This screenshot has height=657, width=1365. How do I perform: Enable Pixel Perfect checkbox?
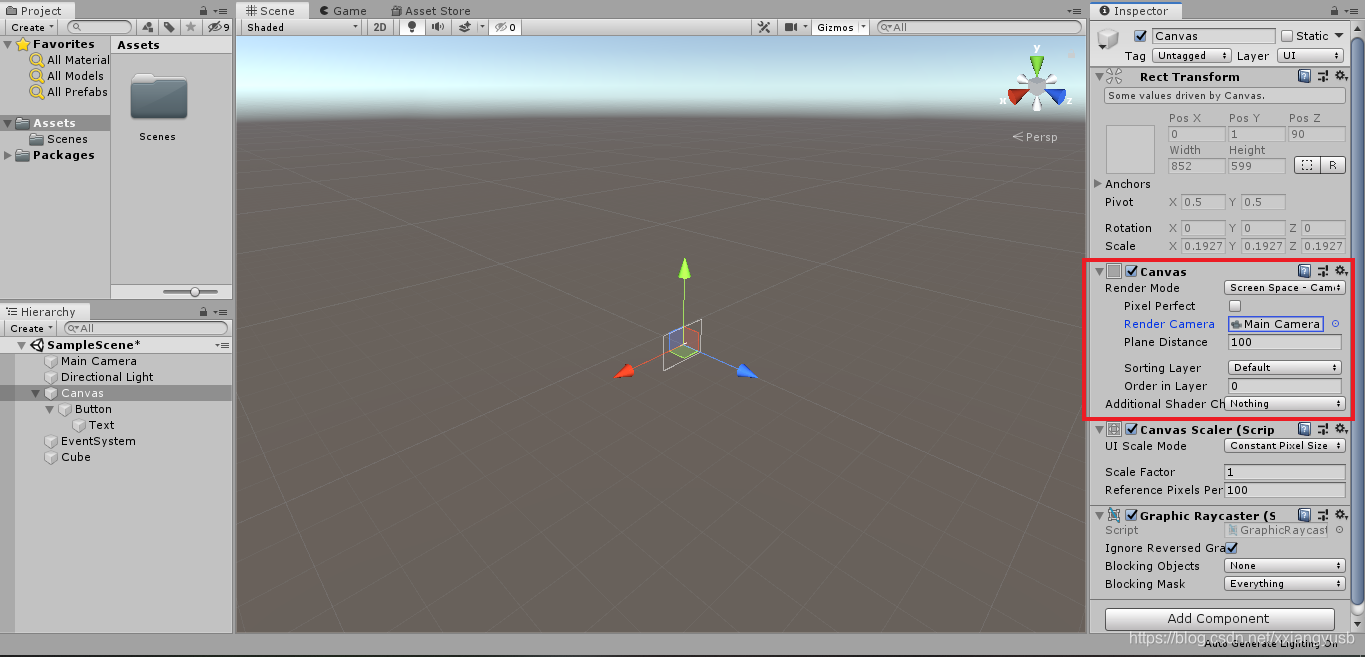pyautogui.click(x=1235, y=306)
